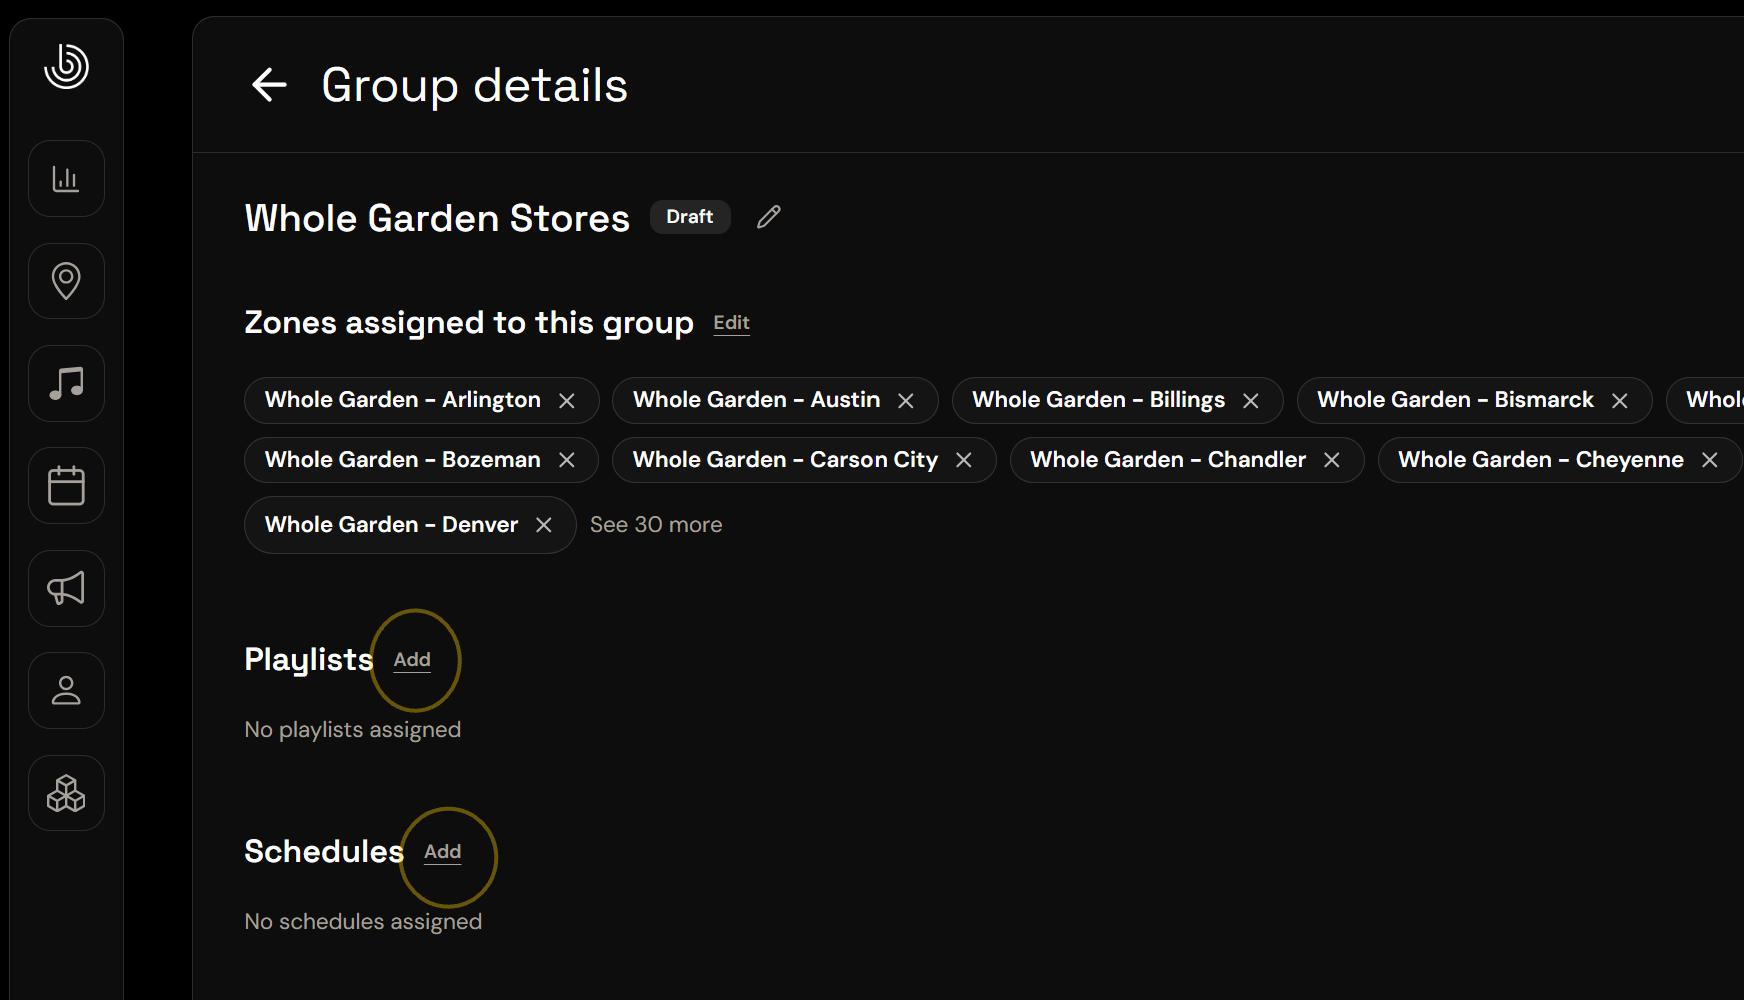Click the Soundtrack spiral logo icon

[x=66, y=66]
